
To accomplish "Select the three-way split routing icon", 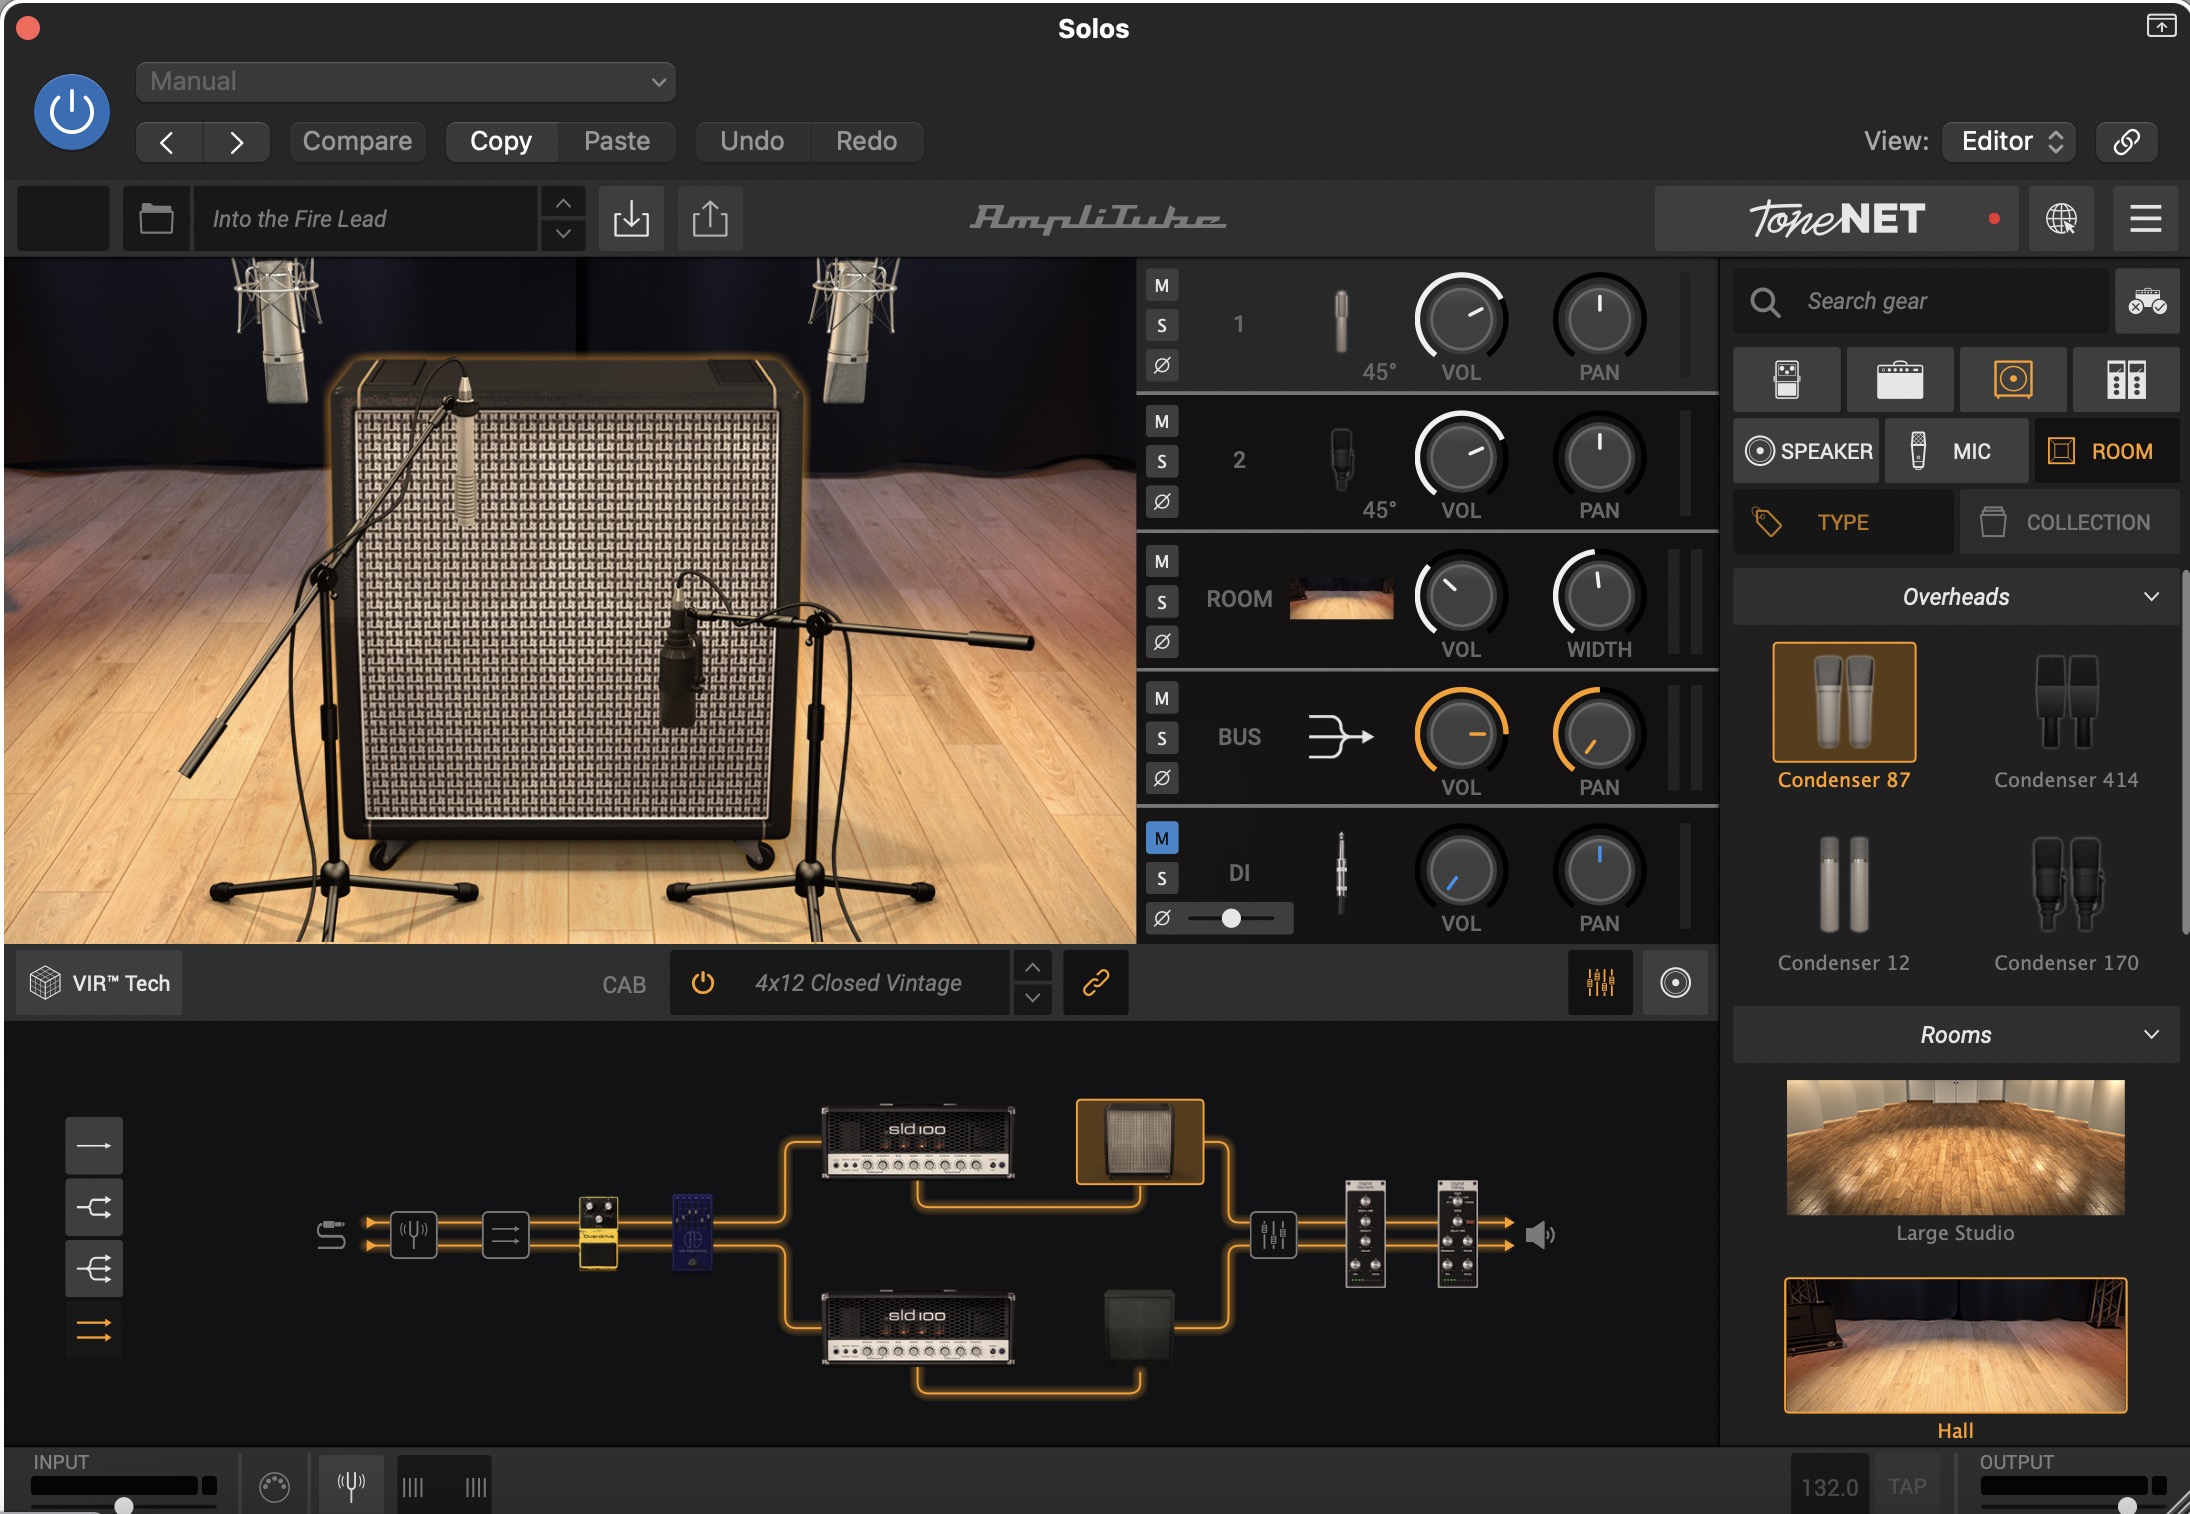I will tap(94, 1269).
